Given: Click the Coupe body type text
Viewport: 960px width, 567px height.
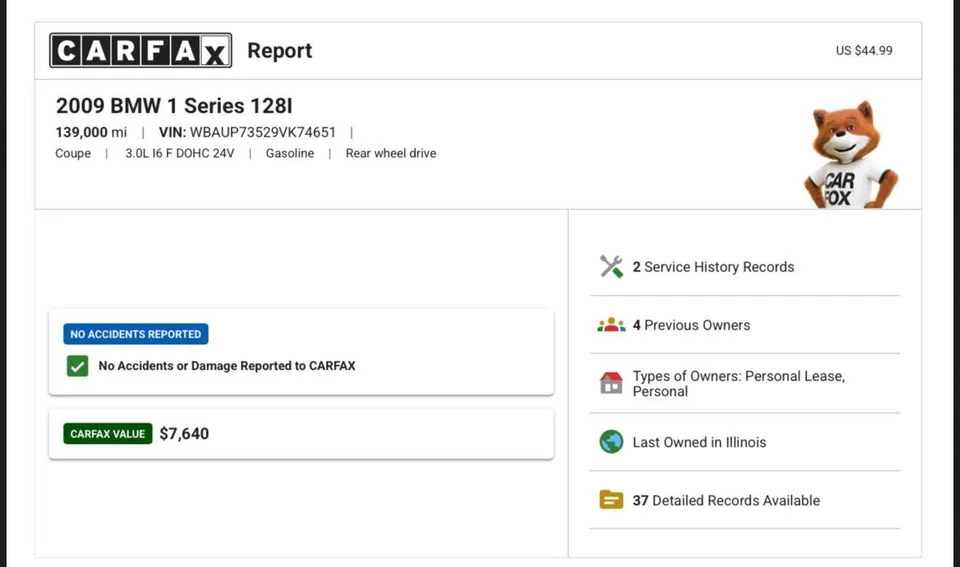Looking at the screenshot, I should click(x=73, y=154).
